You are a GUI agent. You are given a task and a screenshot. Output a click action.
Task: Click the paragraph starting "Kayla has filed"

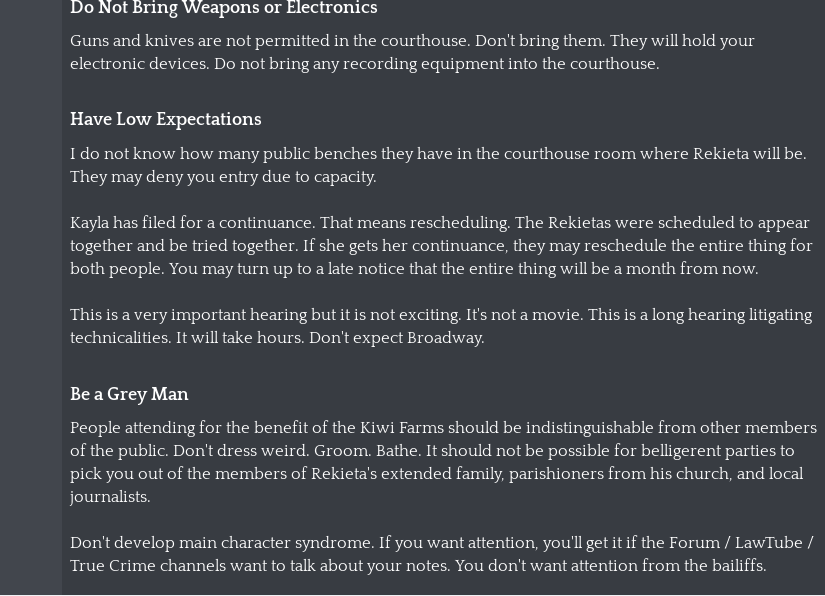[x=440, y=246]
